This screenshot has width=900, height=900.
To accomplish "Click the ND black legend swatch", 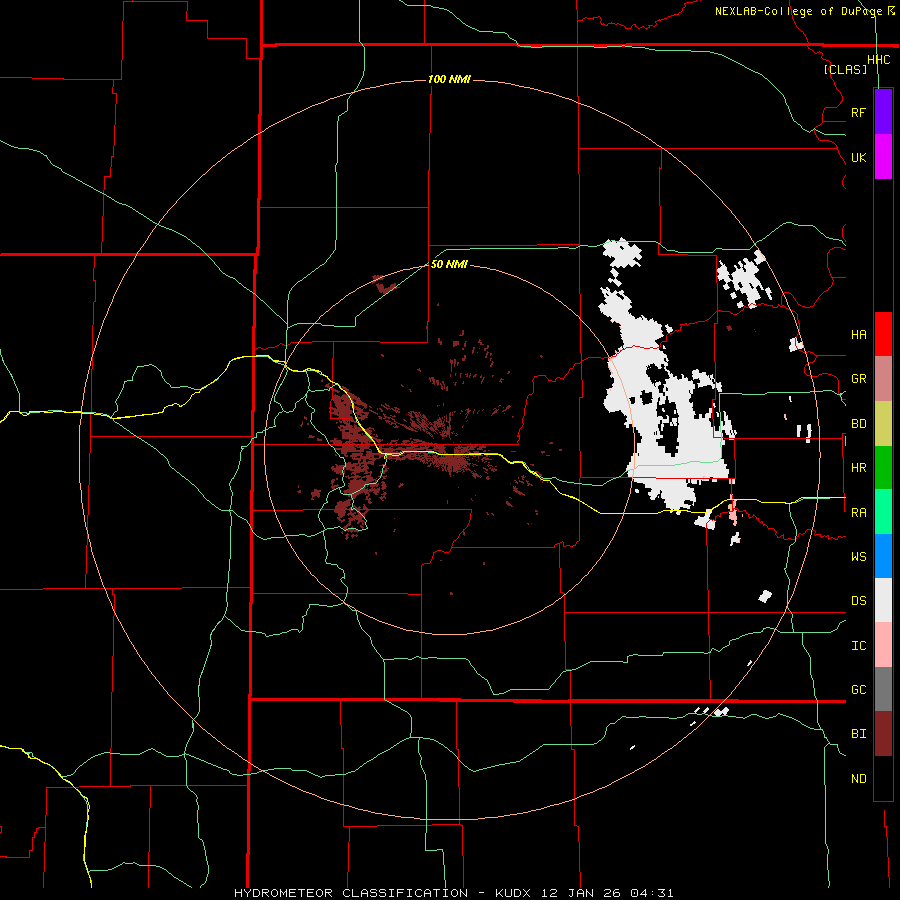I will click(x=883, y=778).
